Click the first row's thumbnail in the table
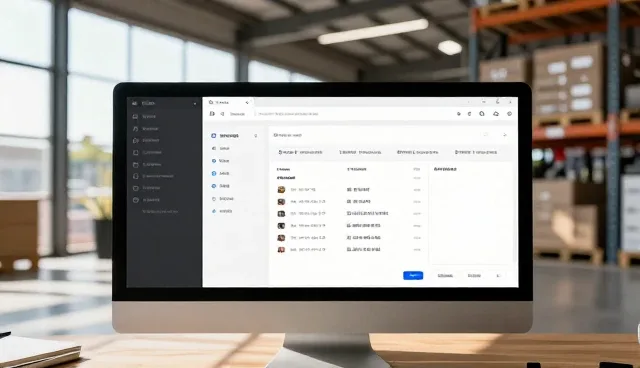This screenshot has height=368, width=640. [x=281, y=190]
